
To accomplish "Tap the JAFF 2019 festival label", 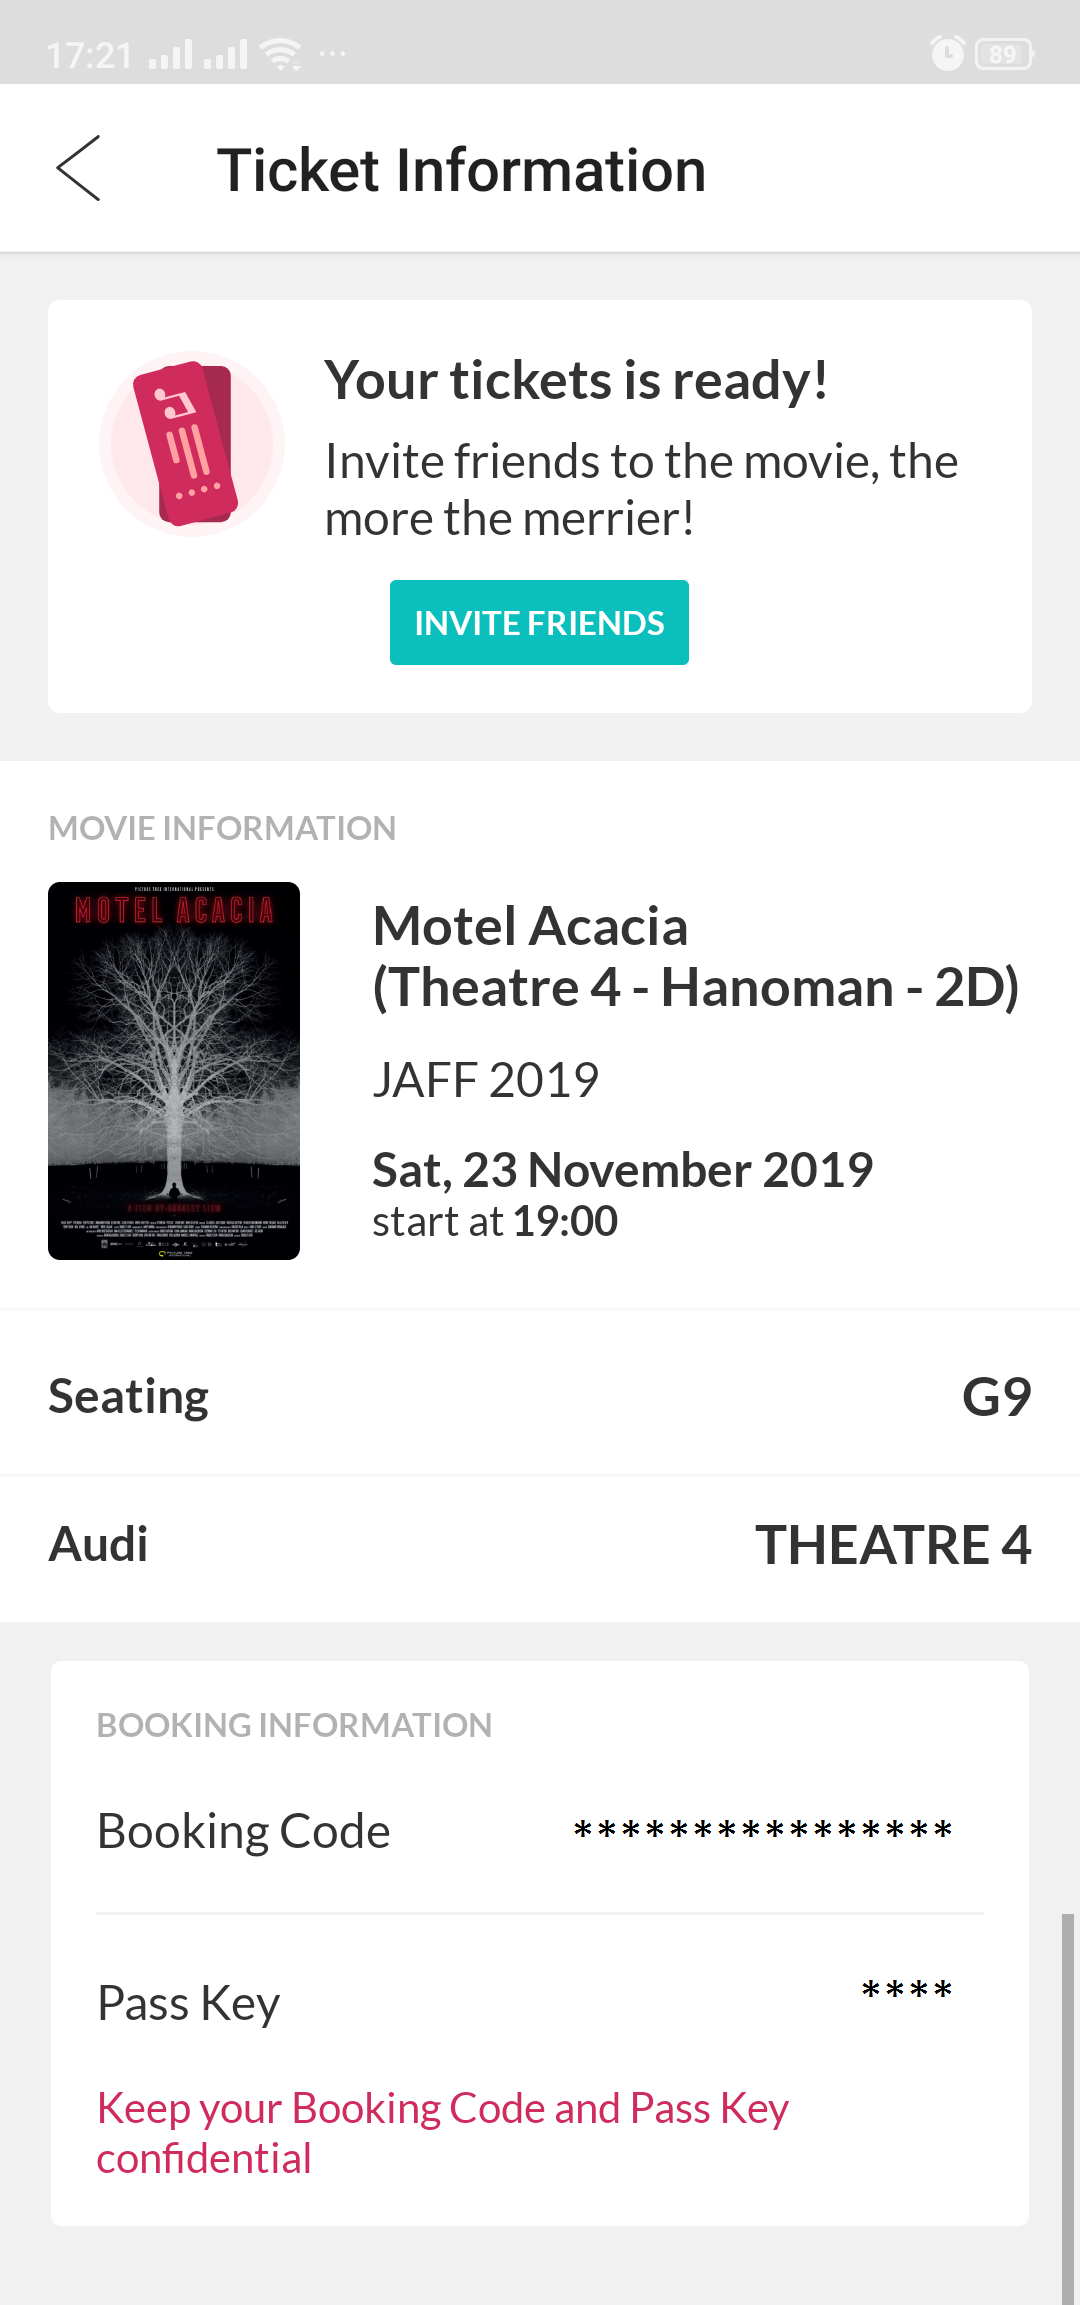I will click(486, 1080).
